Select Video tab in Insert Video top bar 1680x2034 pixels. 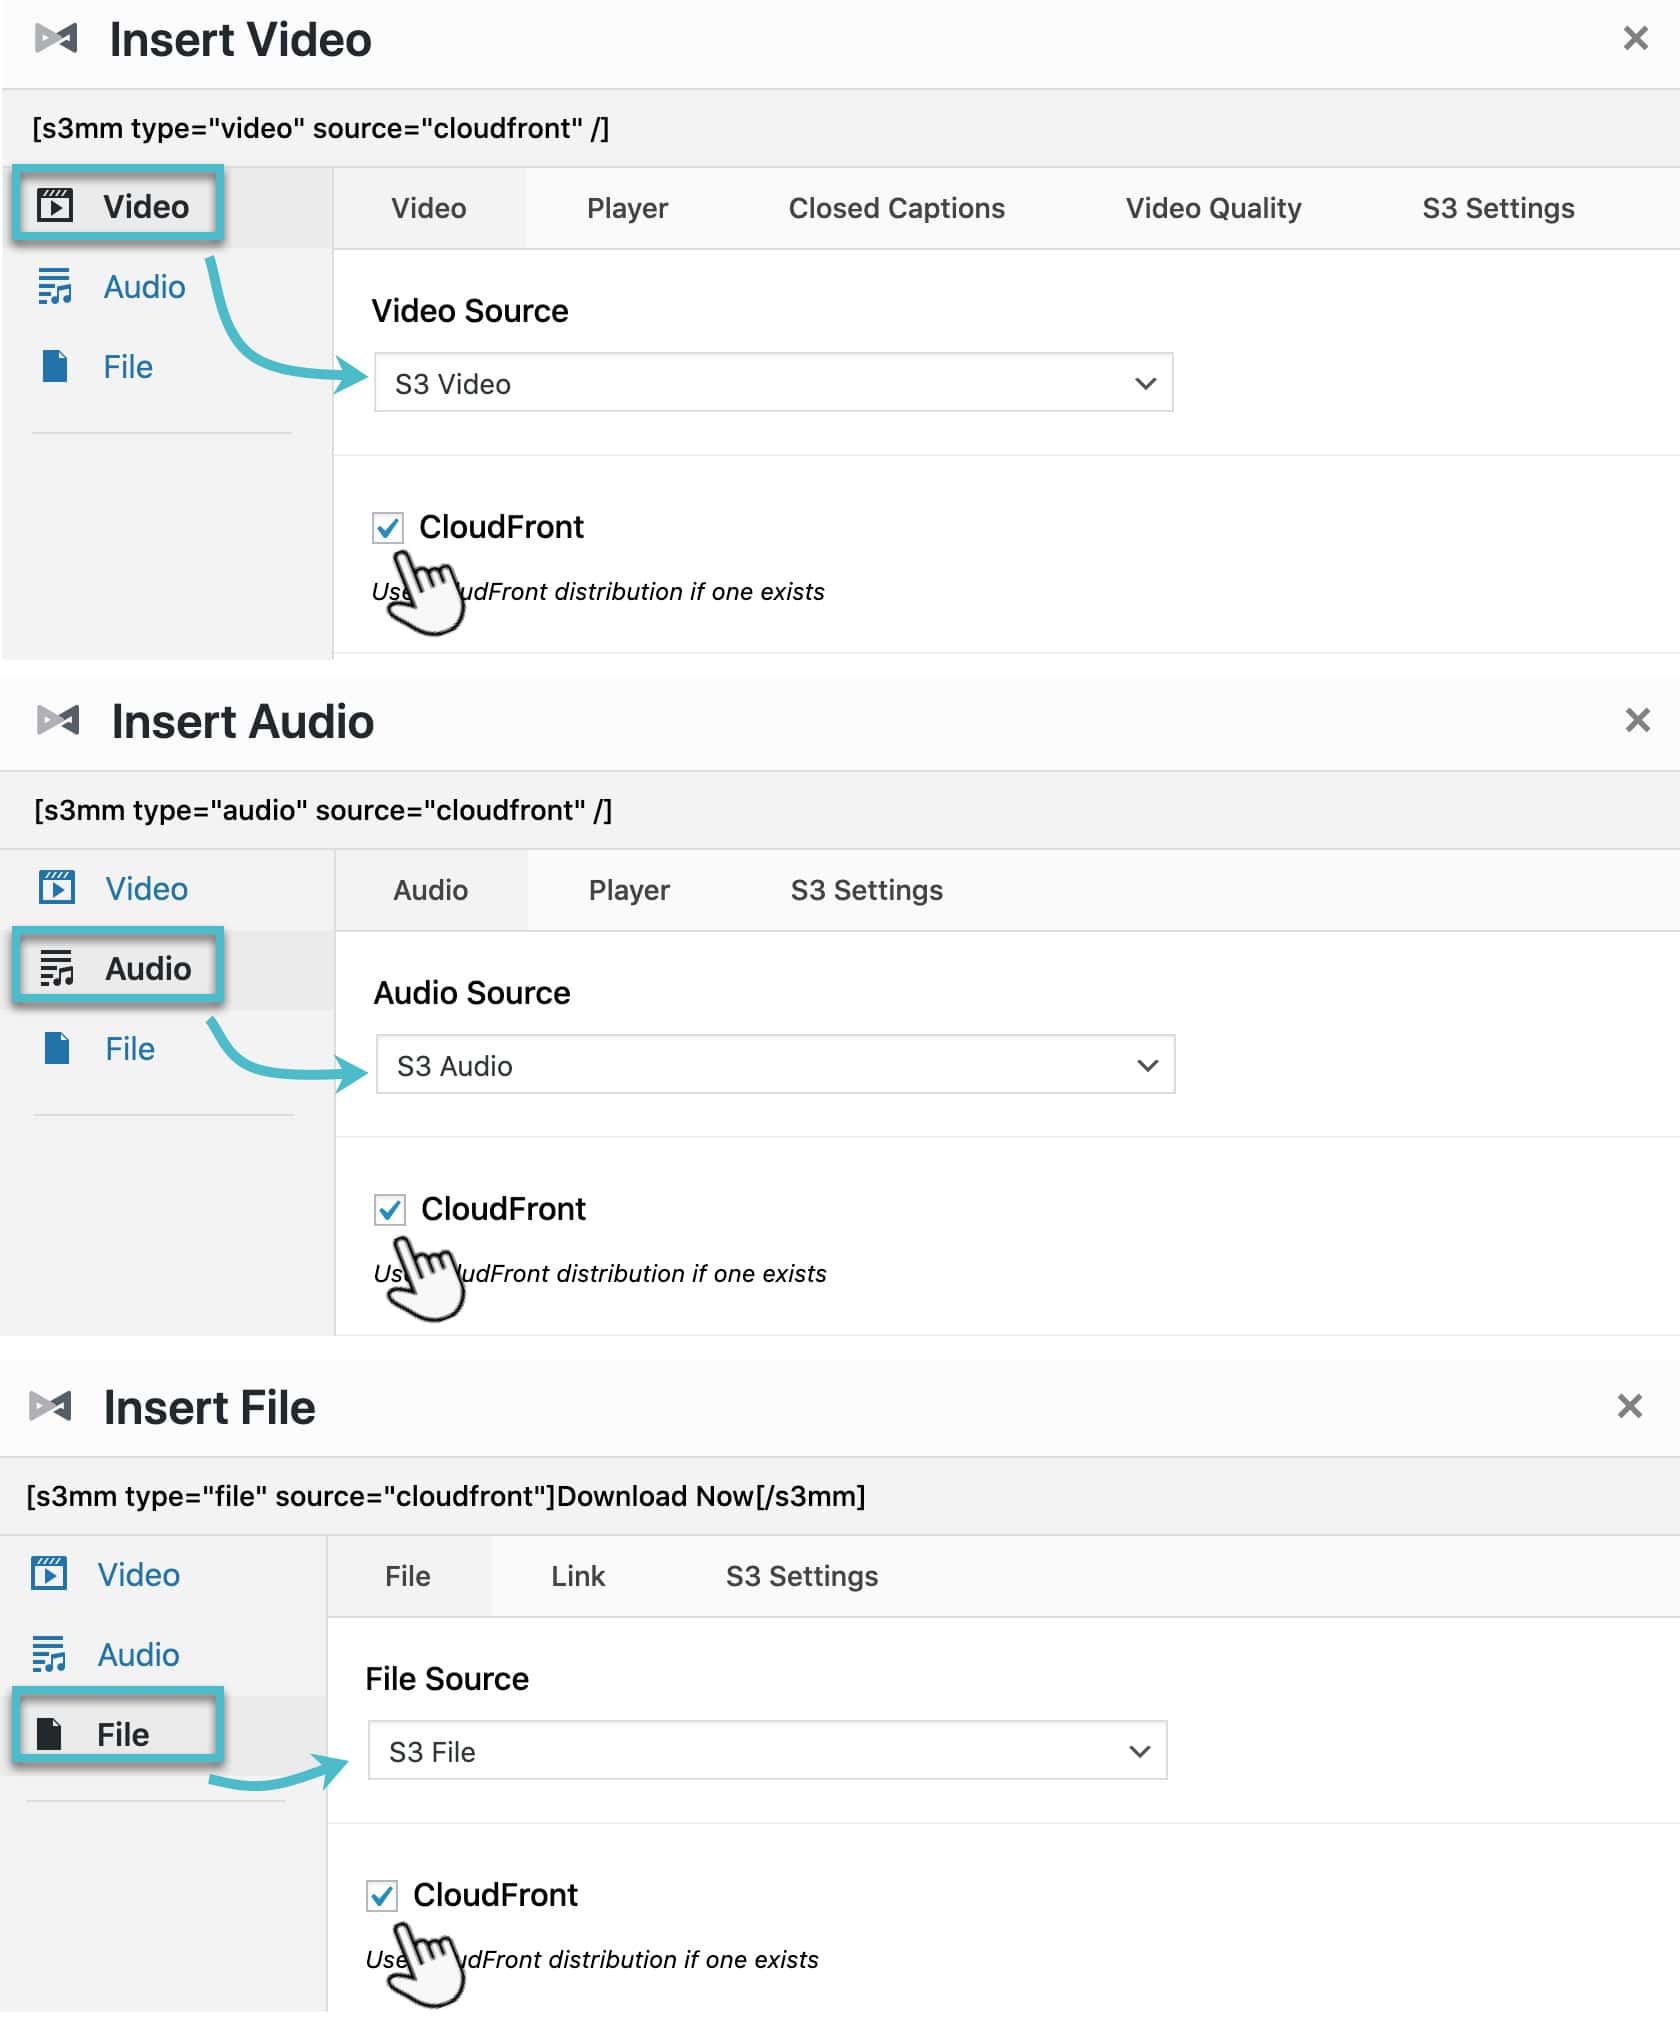[428, 208]
